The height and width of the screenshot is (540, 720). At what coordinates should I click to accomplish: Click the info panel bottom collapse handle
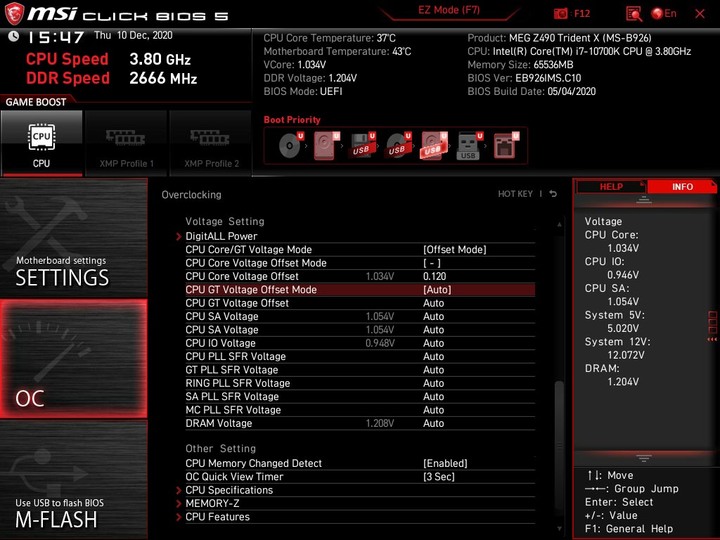click(644, 458)
